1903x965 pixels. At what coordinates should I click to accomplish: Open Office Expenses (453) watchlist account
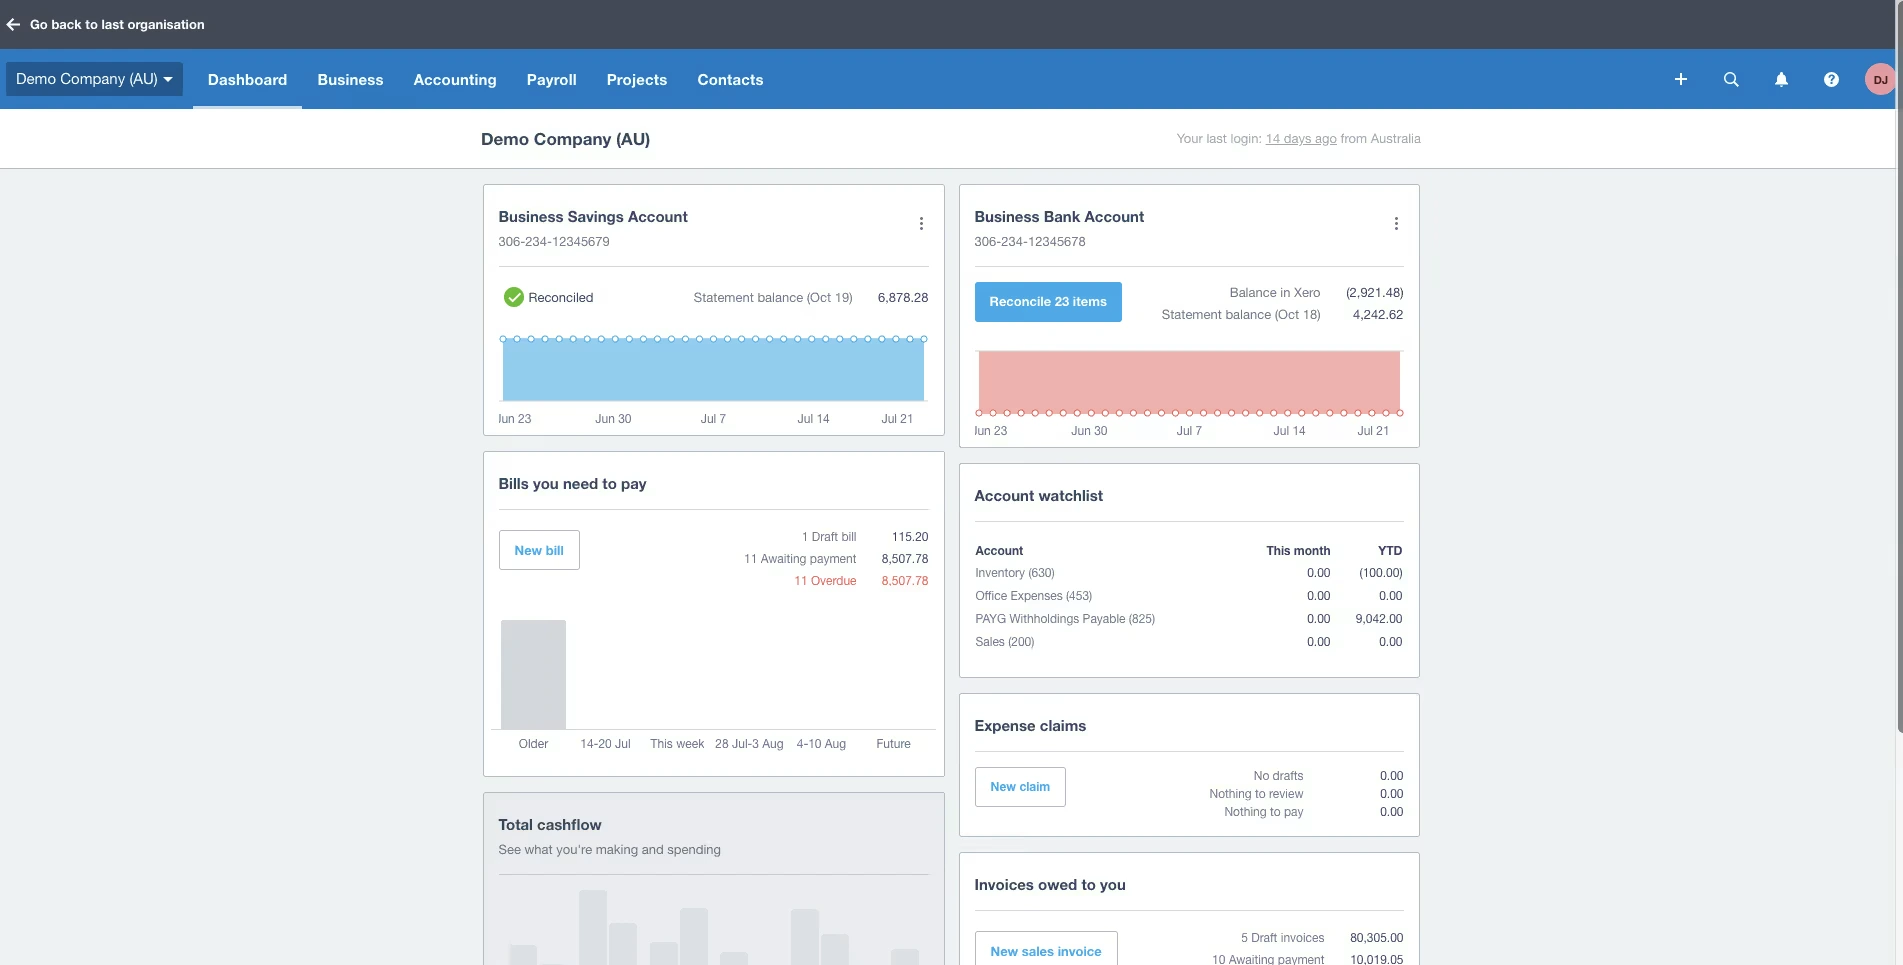point(1034,596)
